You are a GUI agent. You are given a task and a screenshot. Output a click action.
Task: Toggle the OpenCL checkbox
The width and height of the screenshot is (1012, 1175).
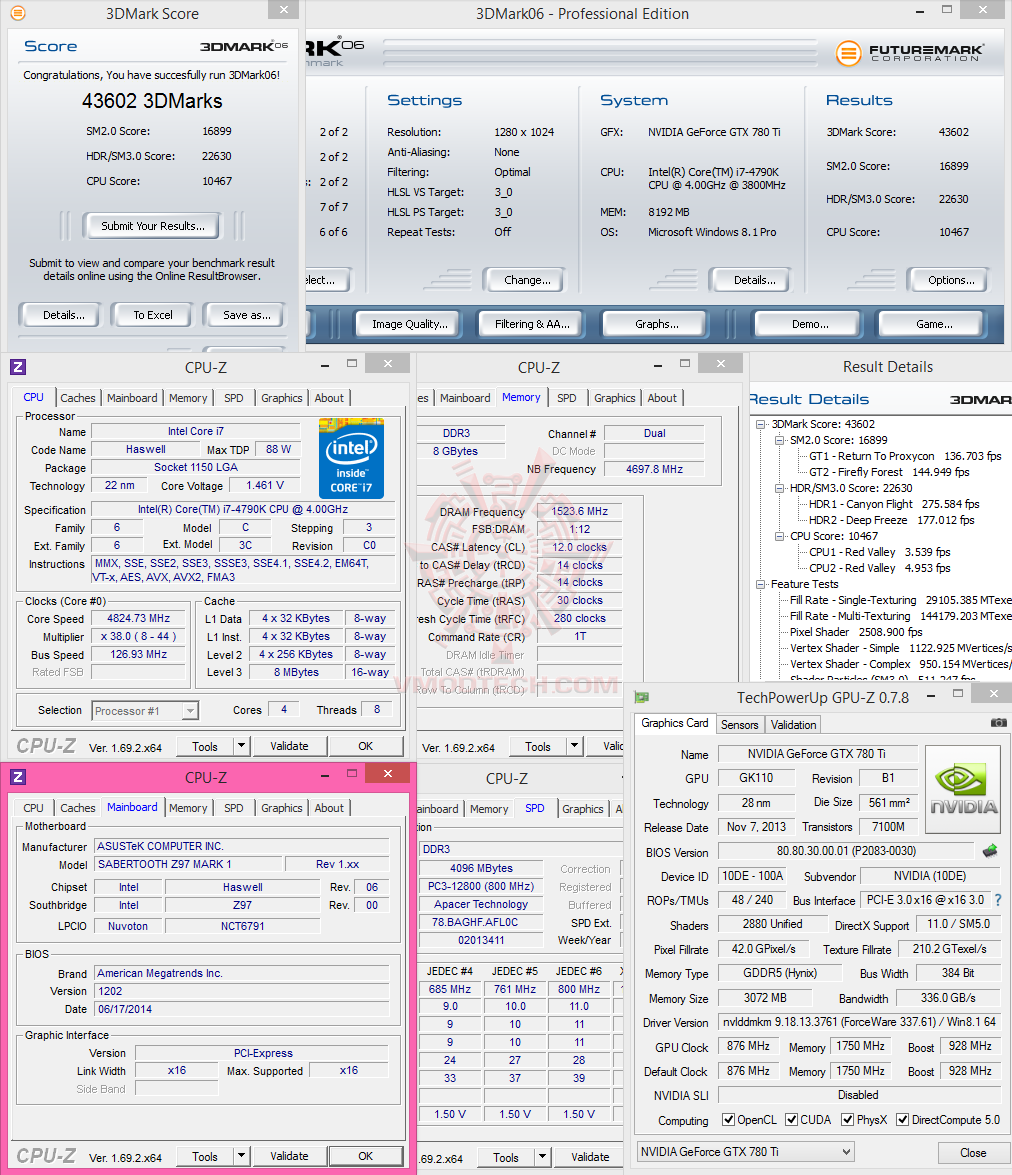(728, 1120)
